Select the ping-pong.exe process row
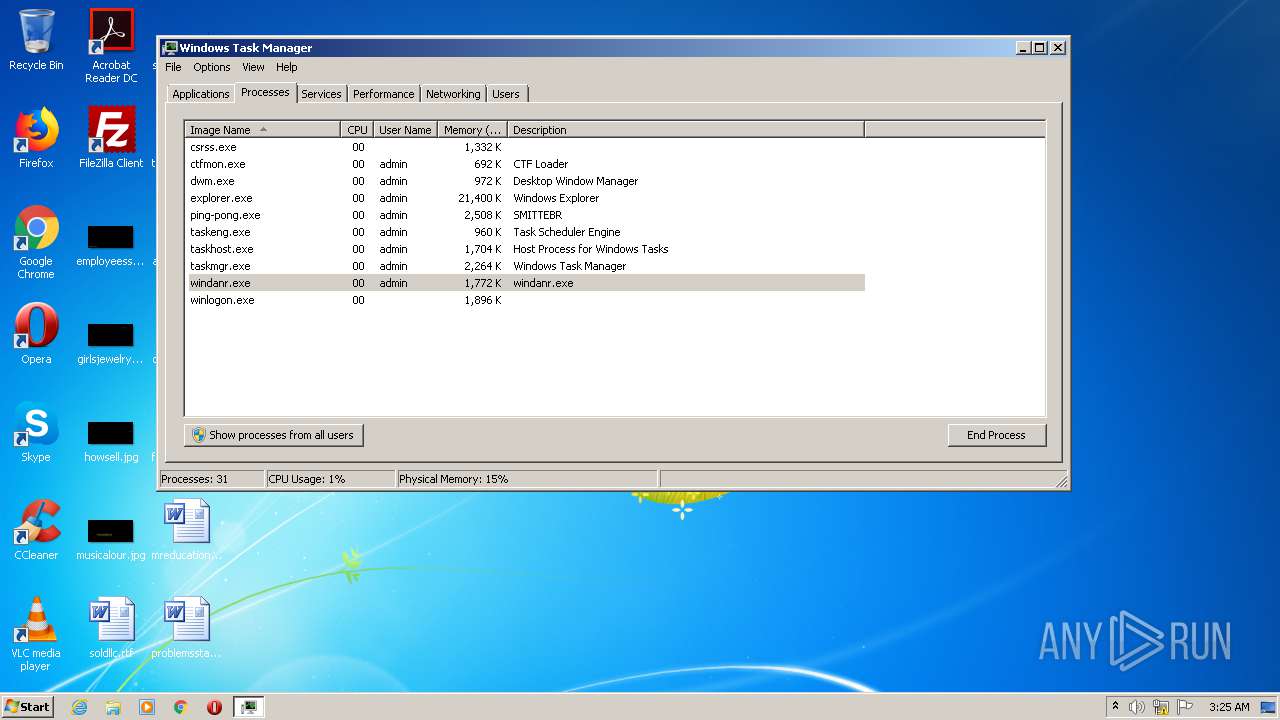Image resolution: width=1280 pixels, height=720 pixels. 525,215
